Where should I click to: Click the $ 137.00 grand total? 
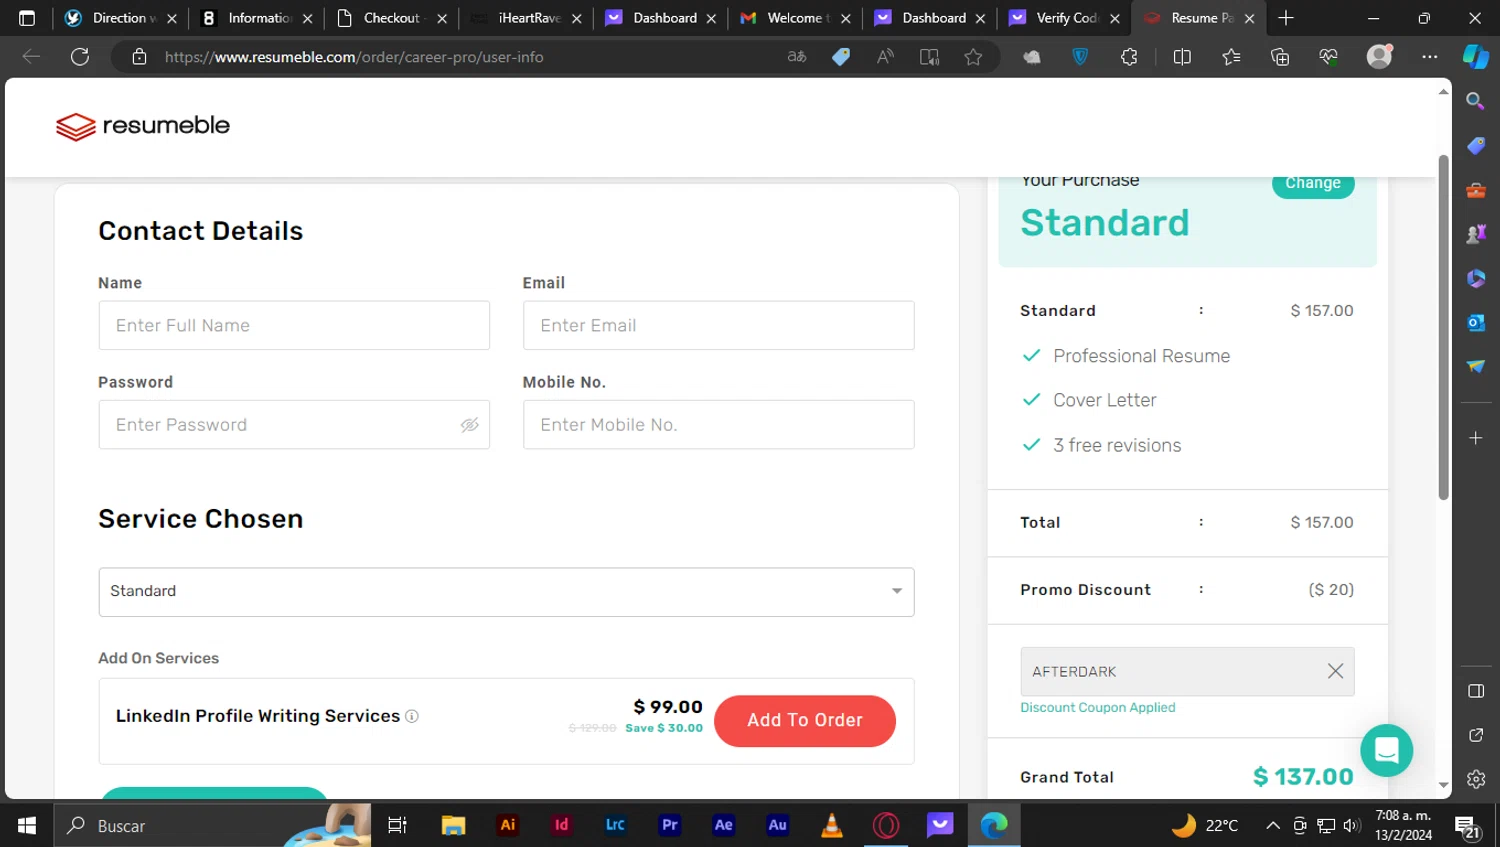[1303, 777]
